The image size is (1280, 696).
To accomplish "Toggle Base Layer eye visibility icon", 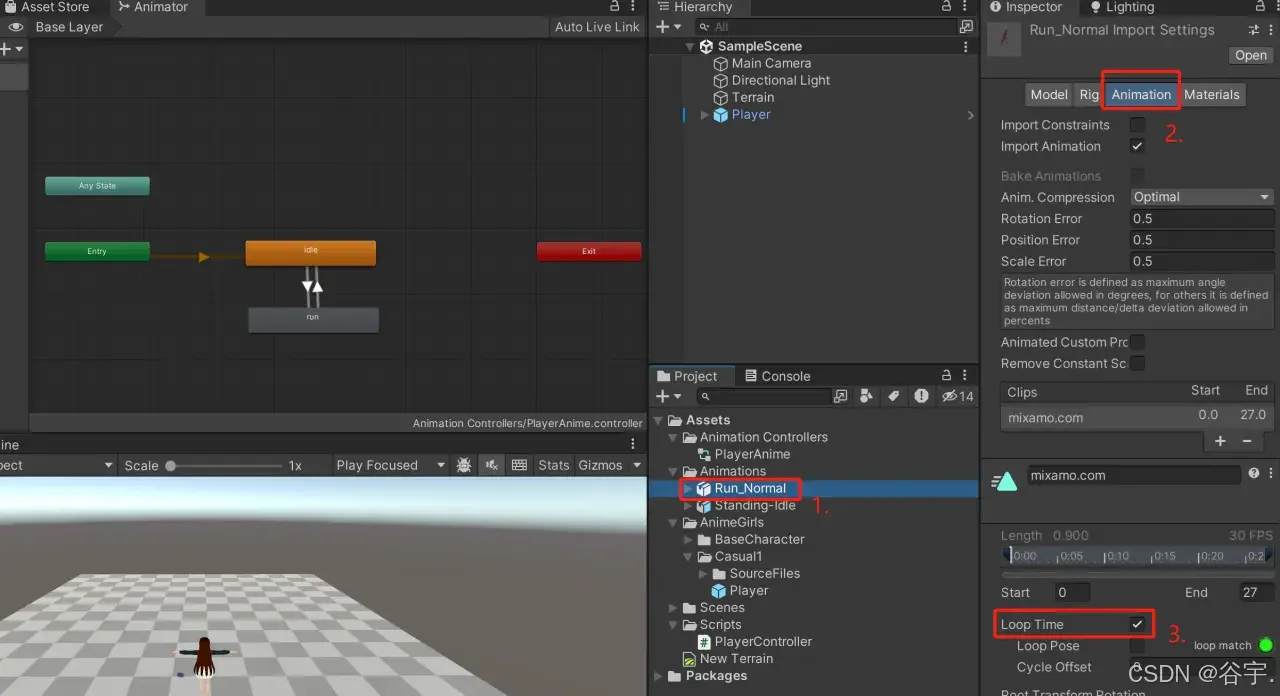I will tap(15, 27).
